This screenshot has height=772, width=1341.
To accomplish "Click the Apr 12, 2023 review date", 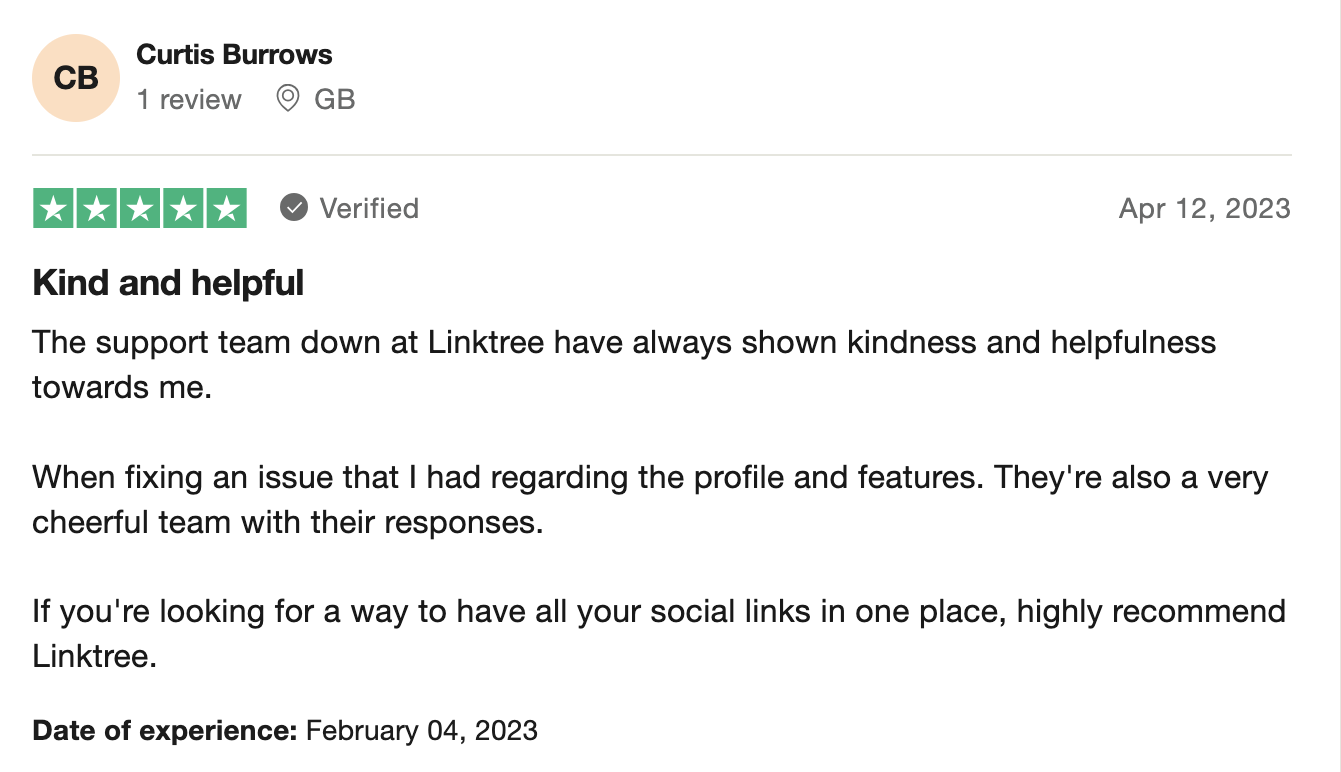I will (1205, 208).
